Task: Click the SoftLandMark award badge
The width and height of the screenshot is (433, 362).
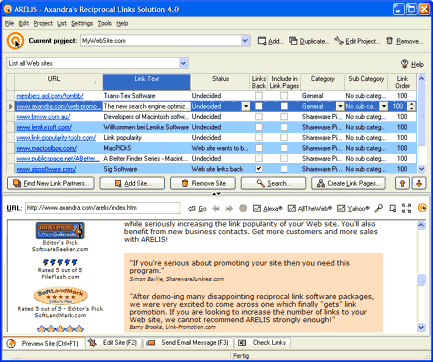Action: (60, 295)
